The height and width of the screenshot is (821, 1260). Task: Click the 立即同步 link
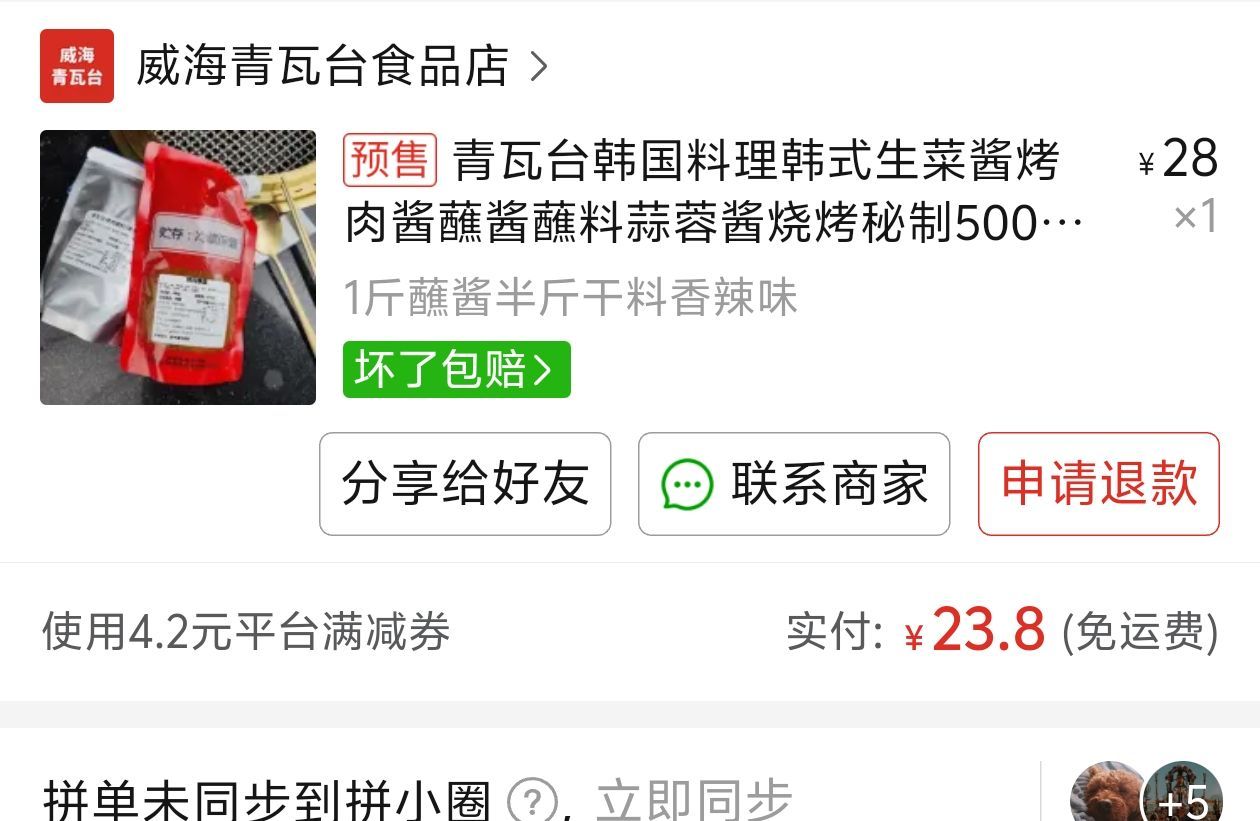coord(694,801)
